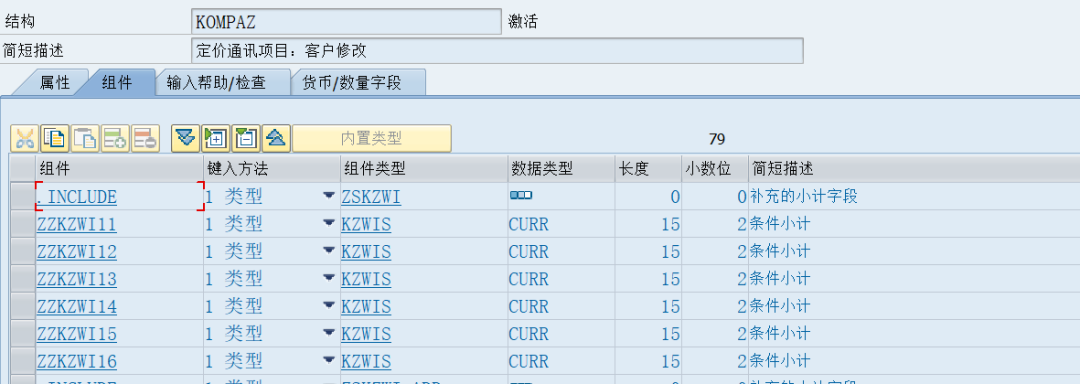Click the .INCLUDE component link
This screenshot has height=384, width=1080.
(x=77, y=197)
